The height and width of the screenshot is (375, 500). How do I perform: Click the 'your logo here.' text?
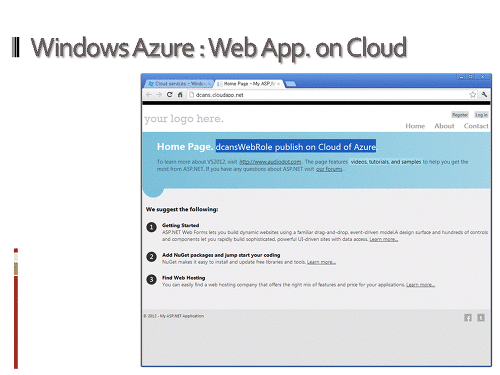coord(184,119)
